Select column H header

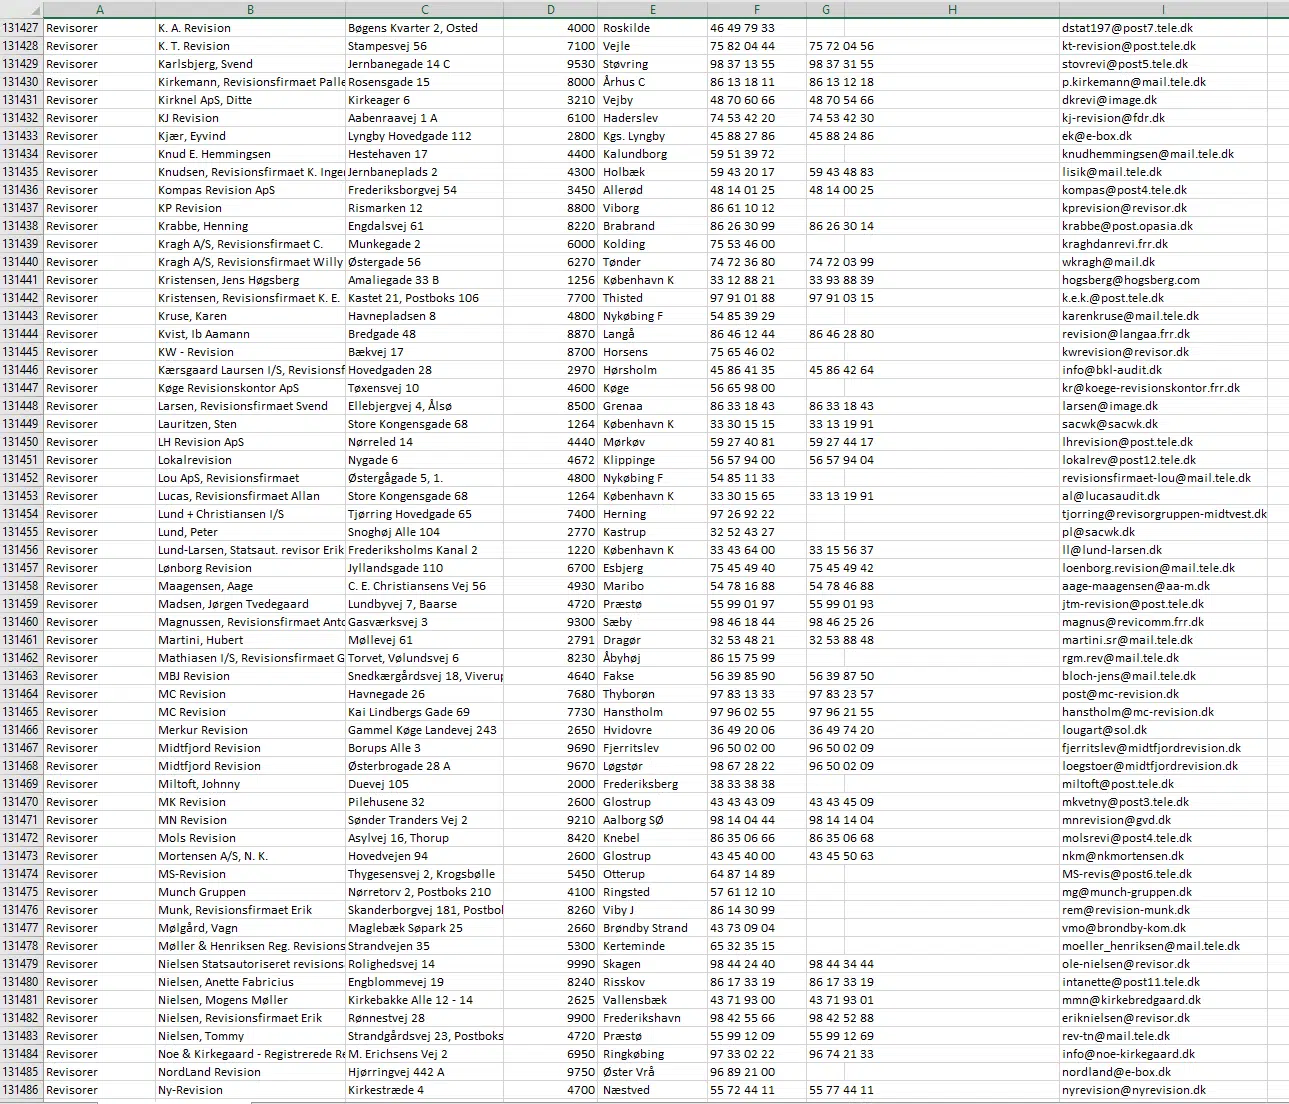pyautogui.click(x=952, y=10)
